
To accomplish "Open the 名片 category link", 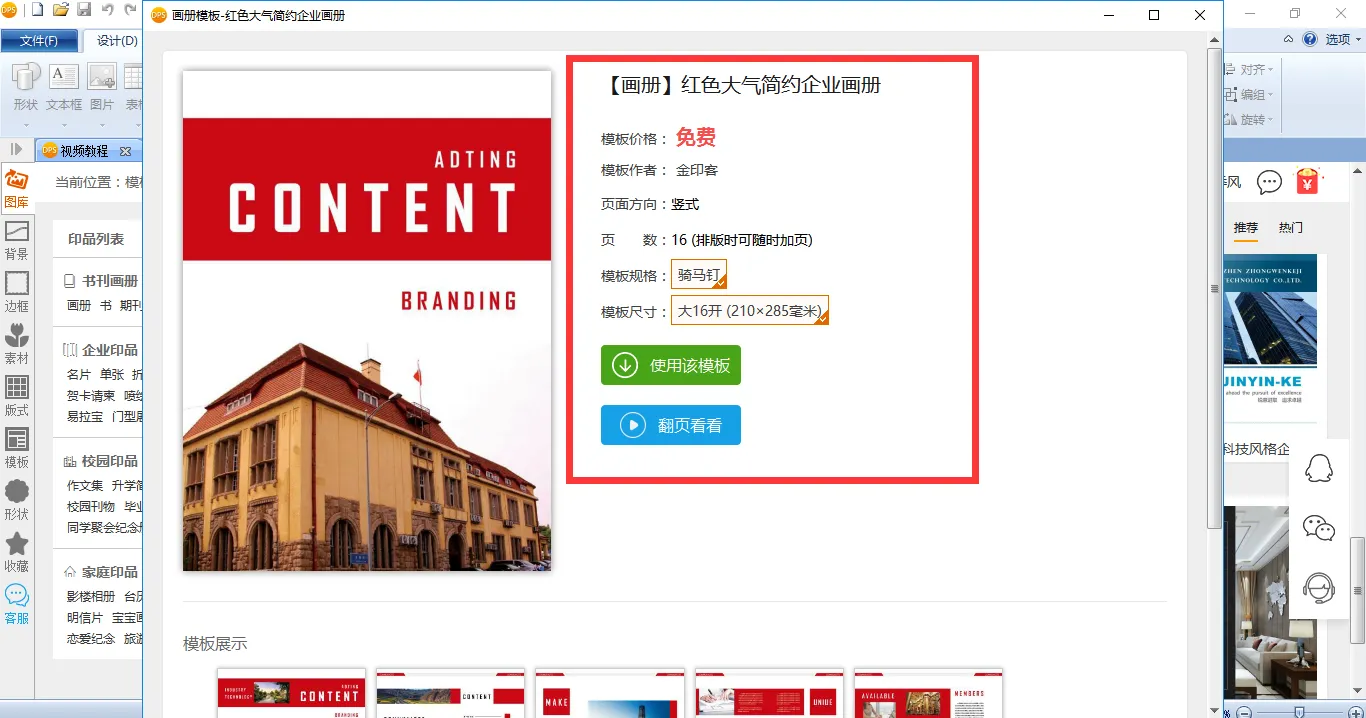I will (79, 374).
